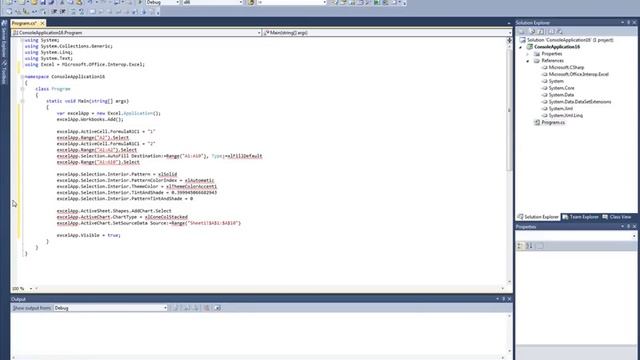Image resolution: width=640 pixels, height=360 pixels.
Task: Toggle auto hide pin on Properties panel
Action: coord(628,227)
